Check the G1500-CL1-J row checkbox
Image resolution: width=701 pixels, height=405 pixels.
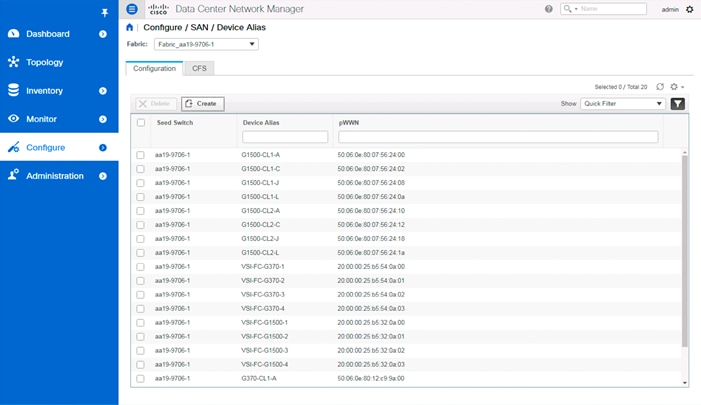point(140,183)
